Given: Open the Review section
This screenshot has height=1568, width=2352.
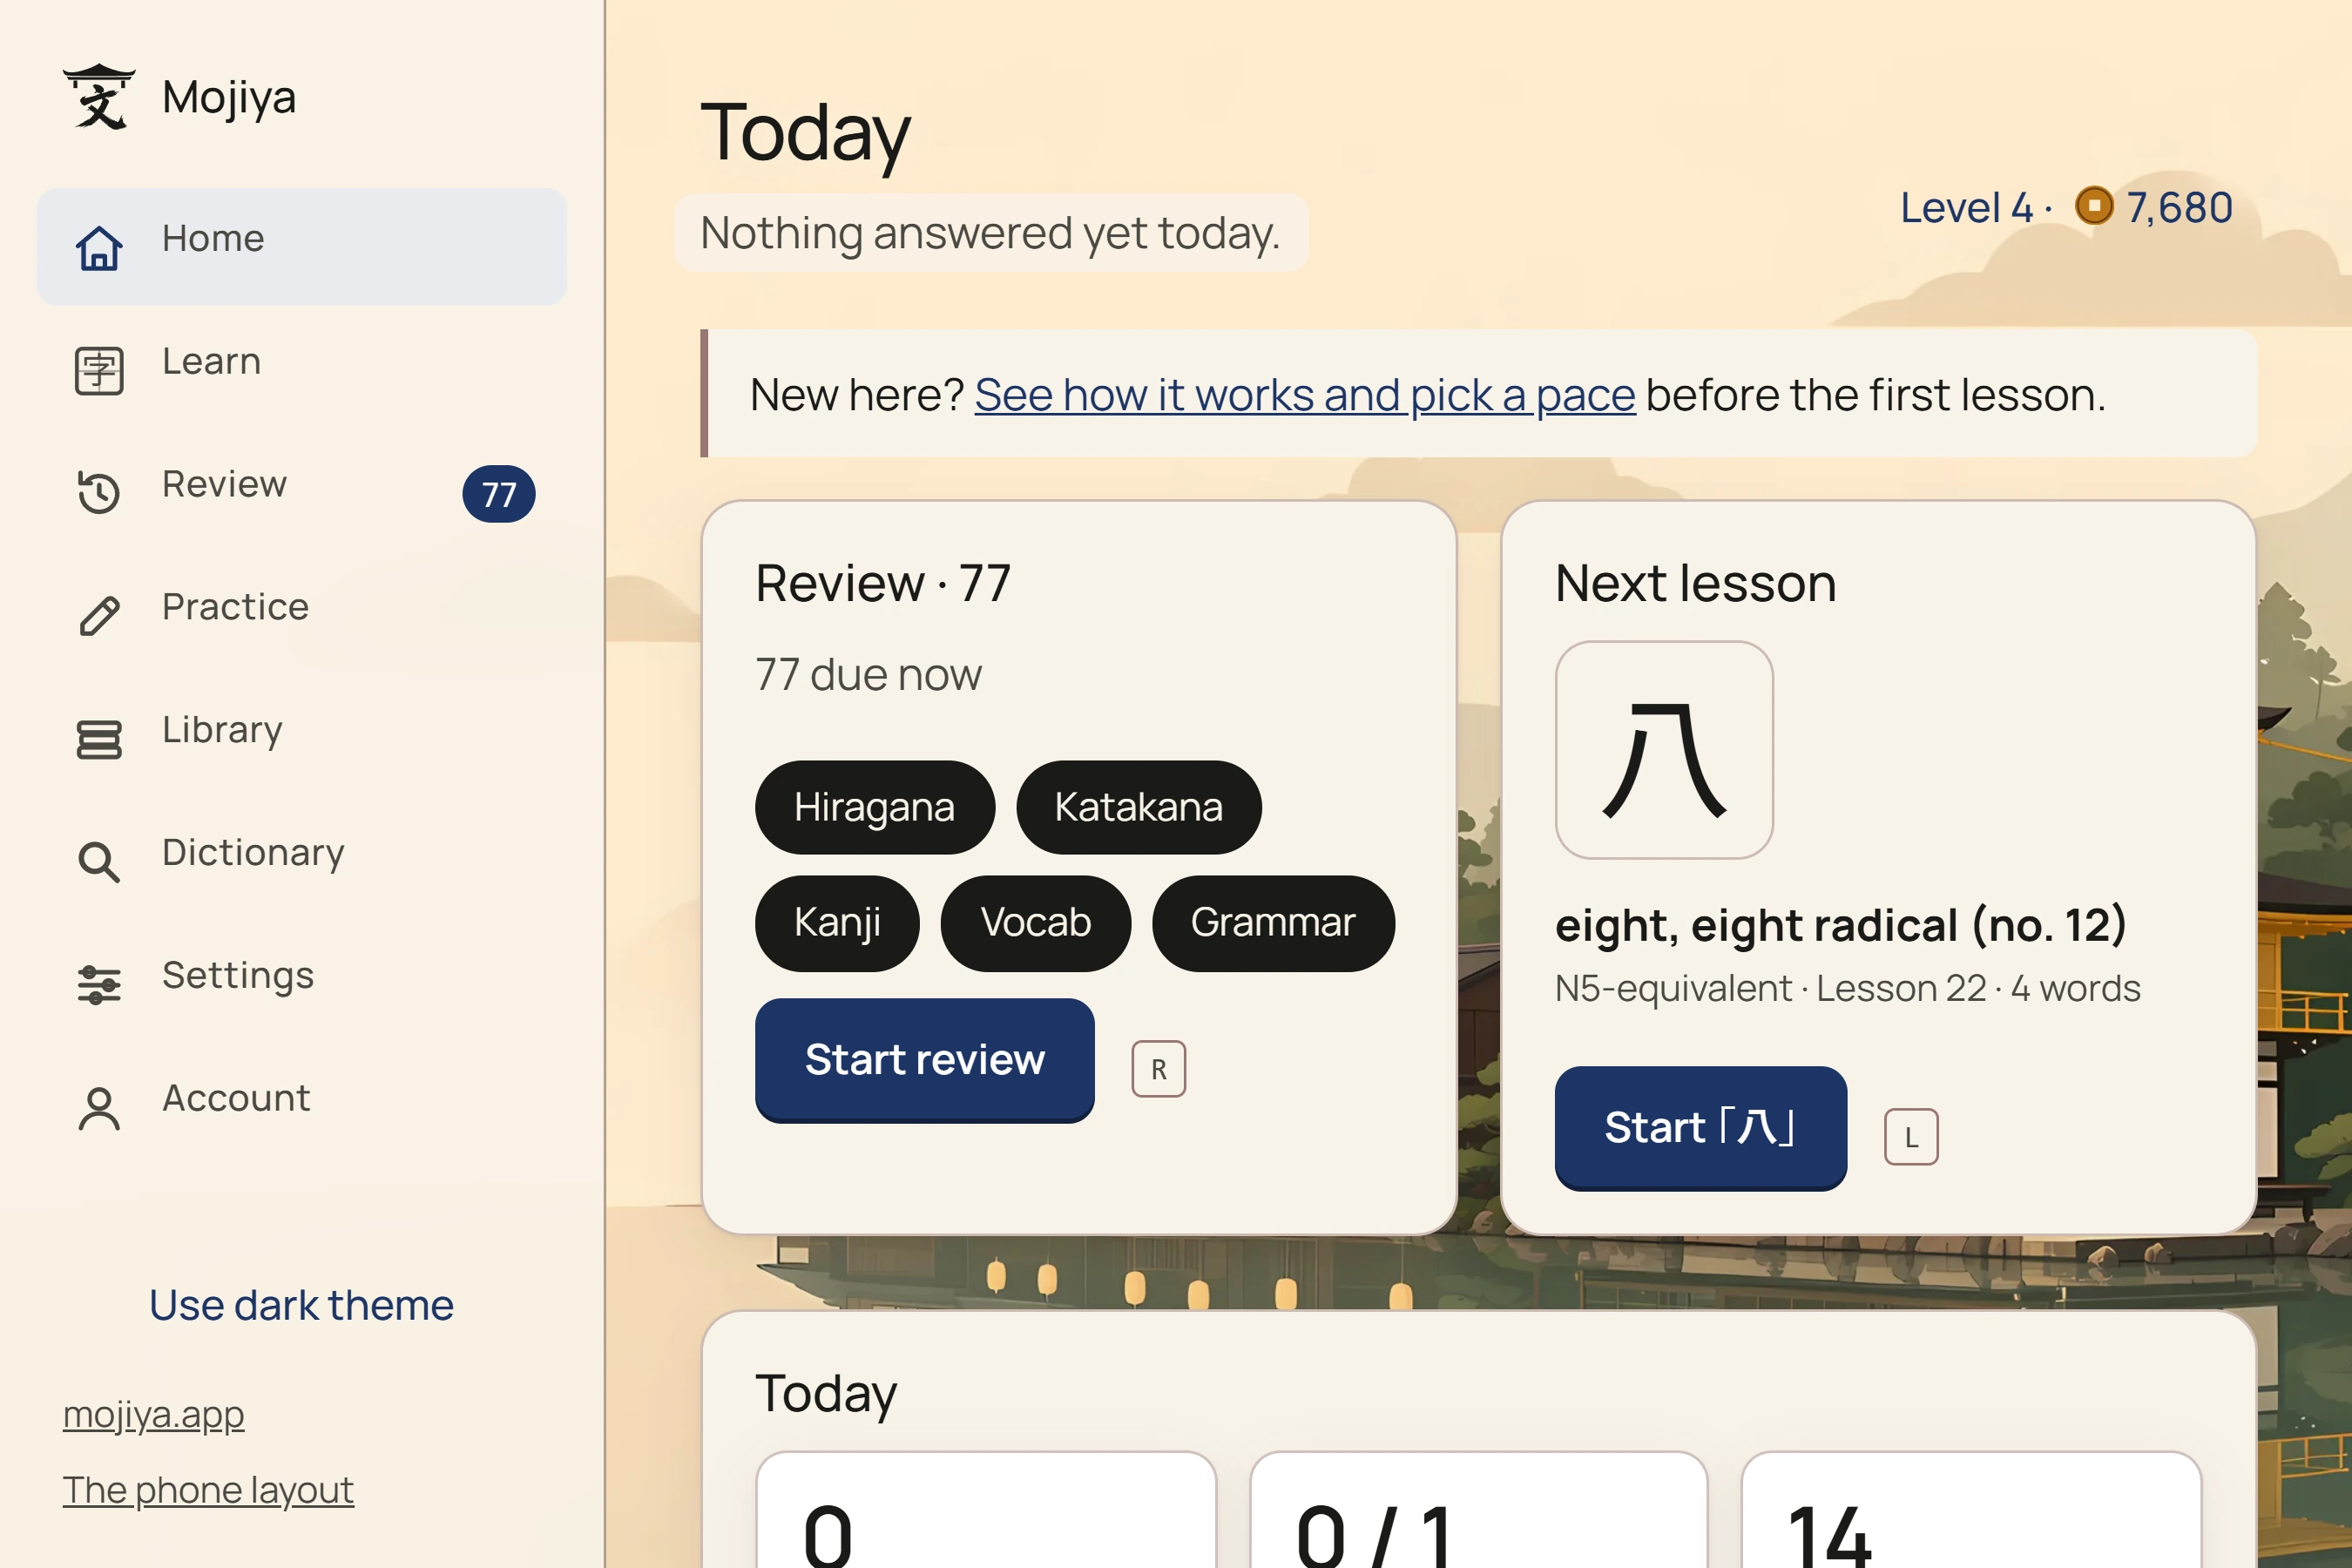Looking at the screenshot, I should tap(302, 493).
